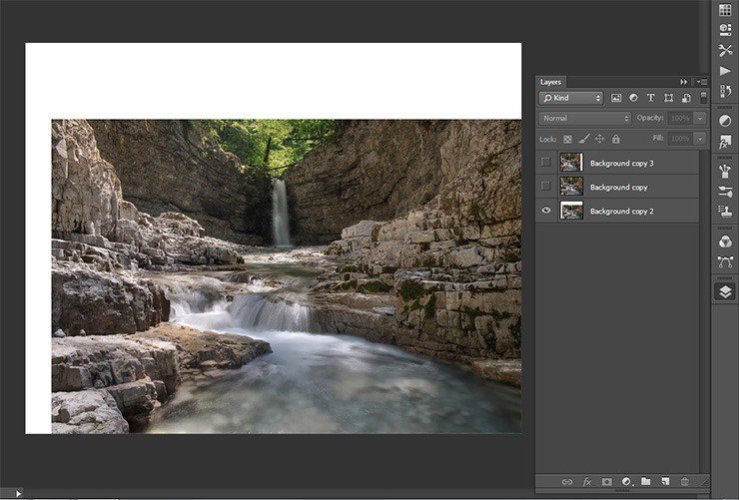The height and width of the screenshot is (500, 739).
Task: Click the create new group folder icon
Action: (x=646, y=481)
